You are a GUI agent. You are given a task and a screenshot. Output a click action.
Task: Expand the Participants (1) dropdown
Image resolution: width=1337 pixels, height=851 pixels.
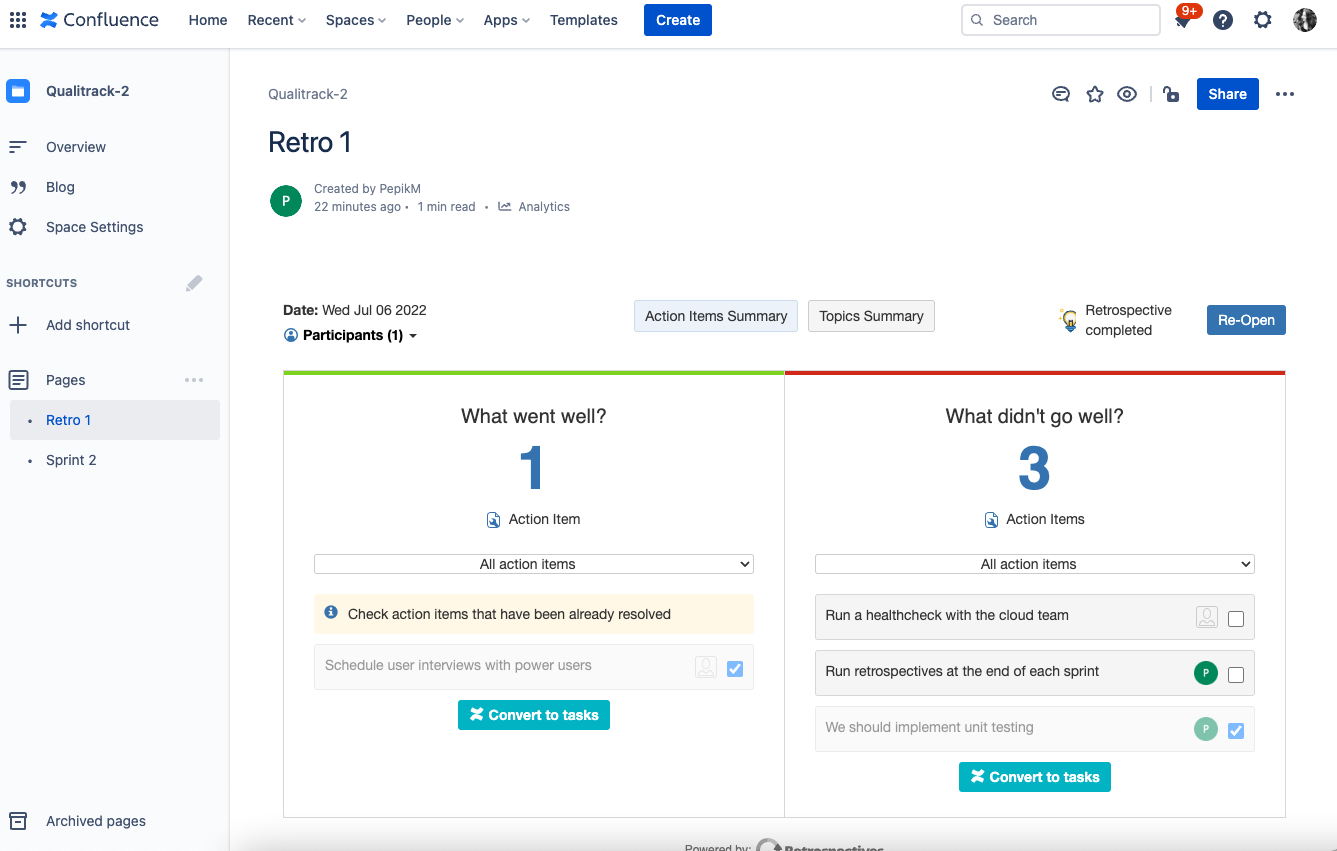point(350,335)
